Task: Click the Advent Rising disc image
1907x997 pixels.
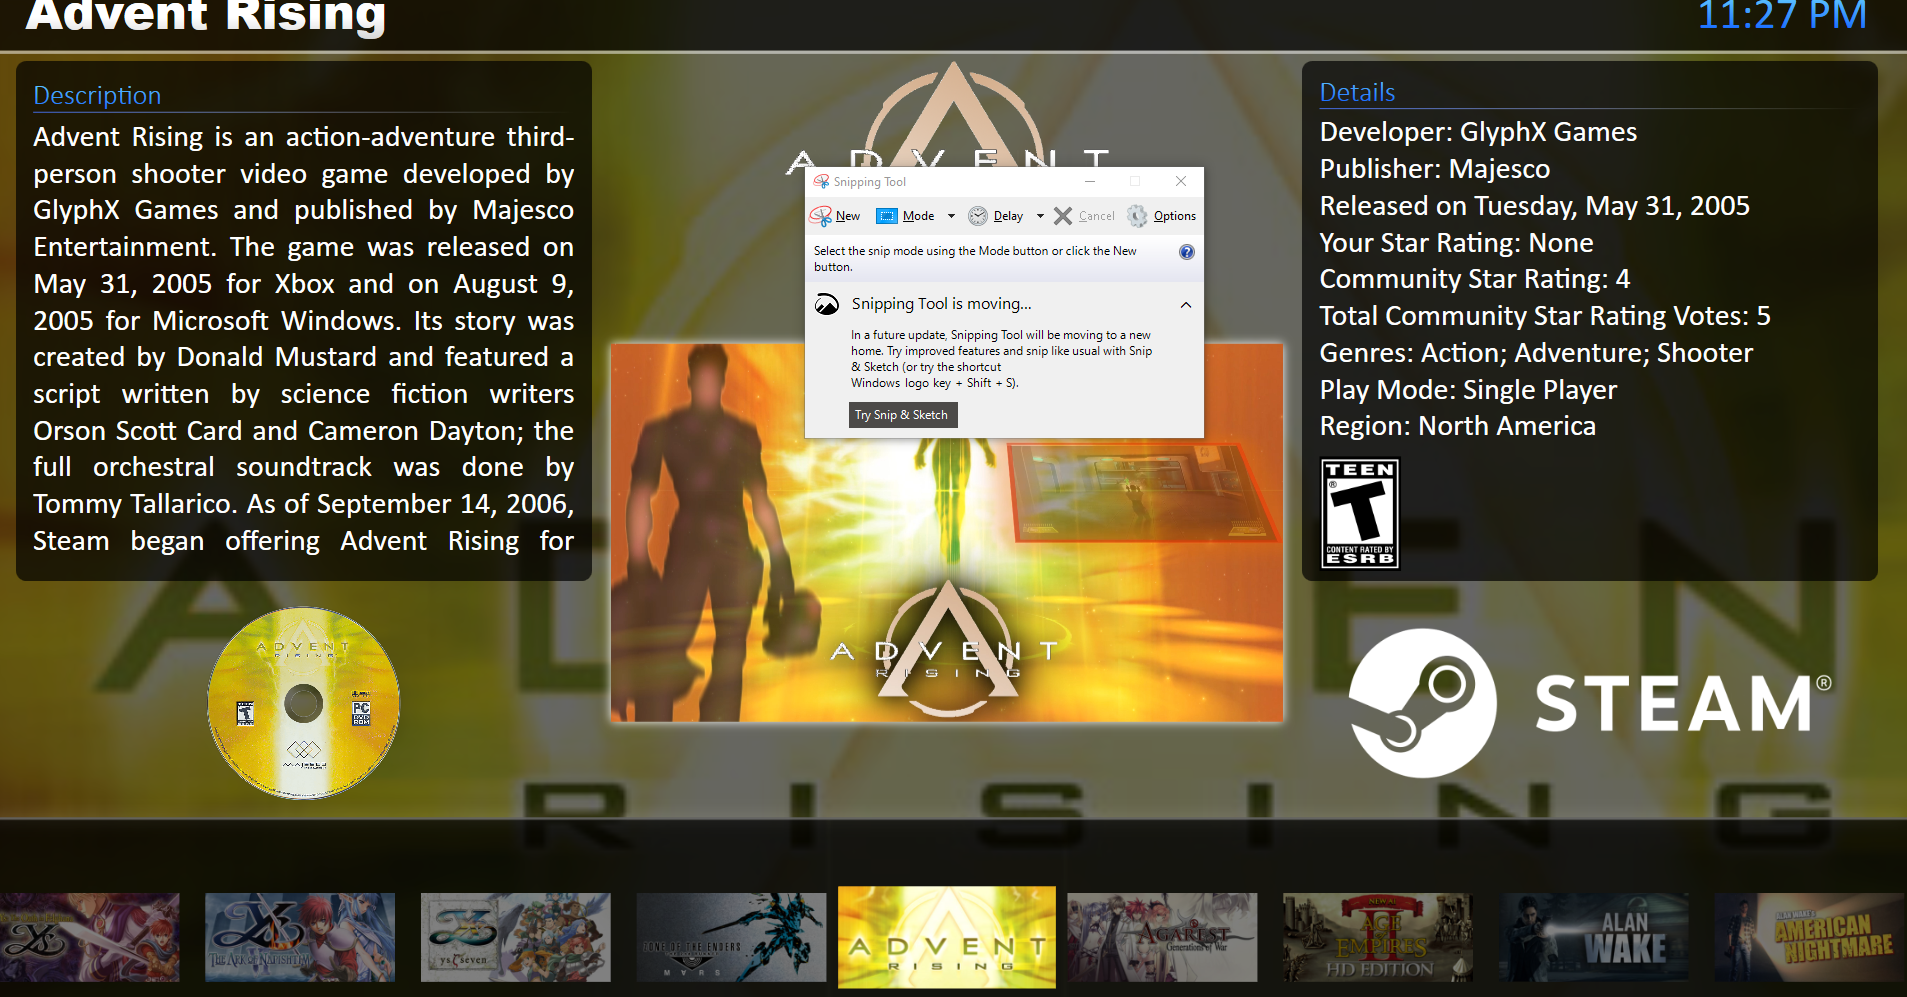Action: pos(304,703)
